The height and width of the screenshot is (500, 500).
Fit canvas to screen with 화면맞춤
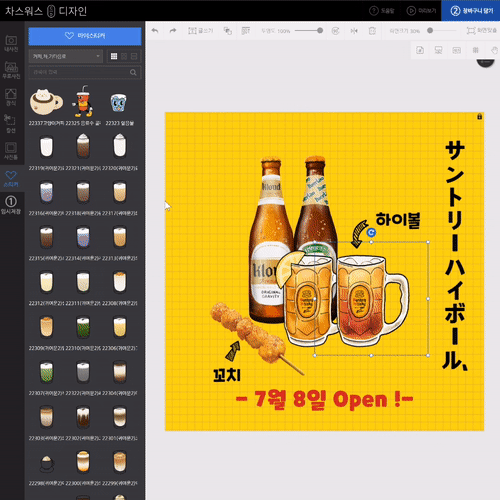[x=482, y=31]
